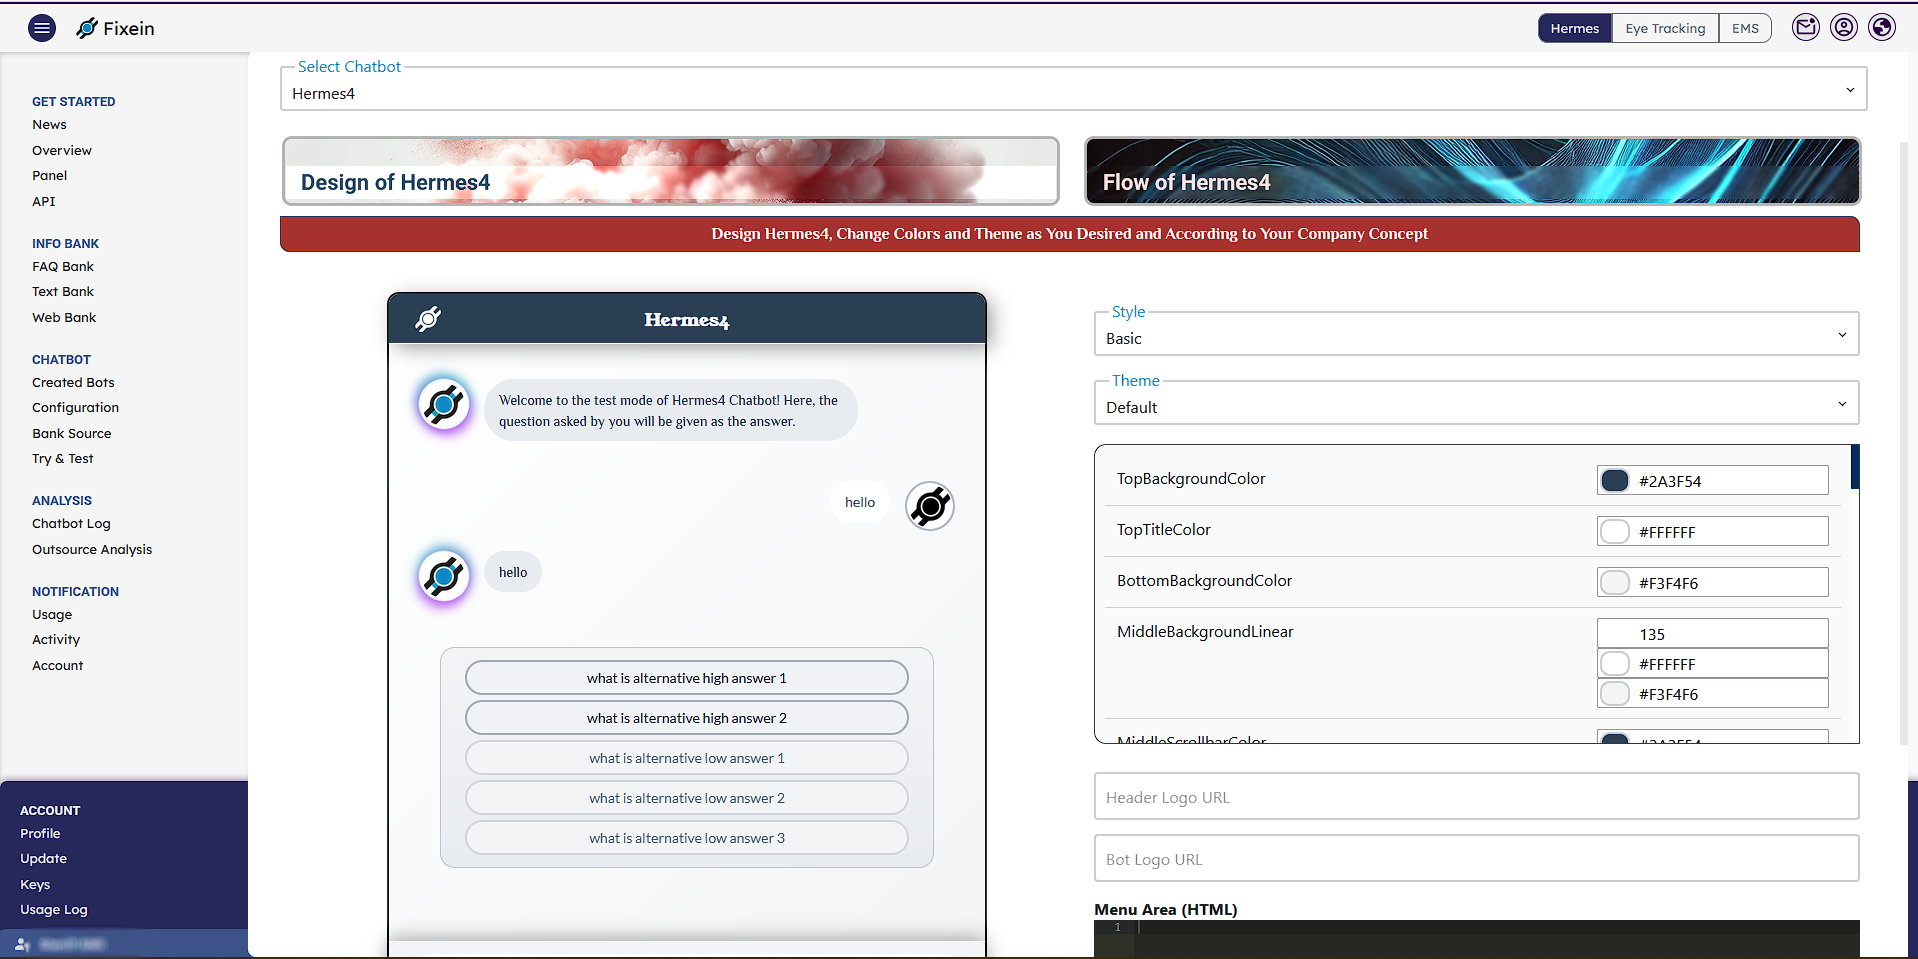The height and width of the screenshot is (959, 1918).
Task: Click the user profile icon in the header
Action: 1844,27
